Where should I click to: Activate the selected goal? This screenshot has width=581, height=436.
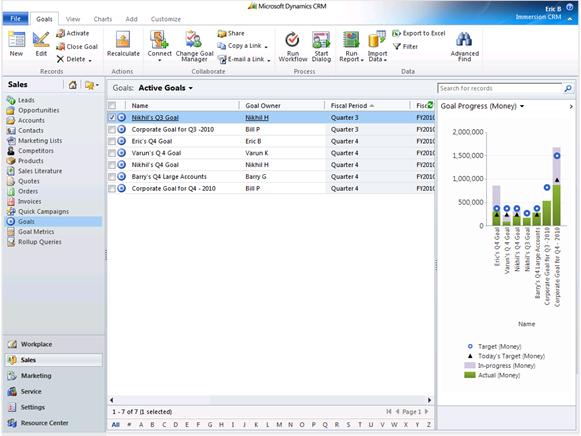click(x=73, y=33)
